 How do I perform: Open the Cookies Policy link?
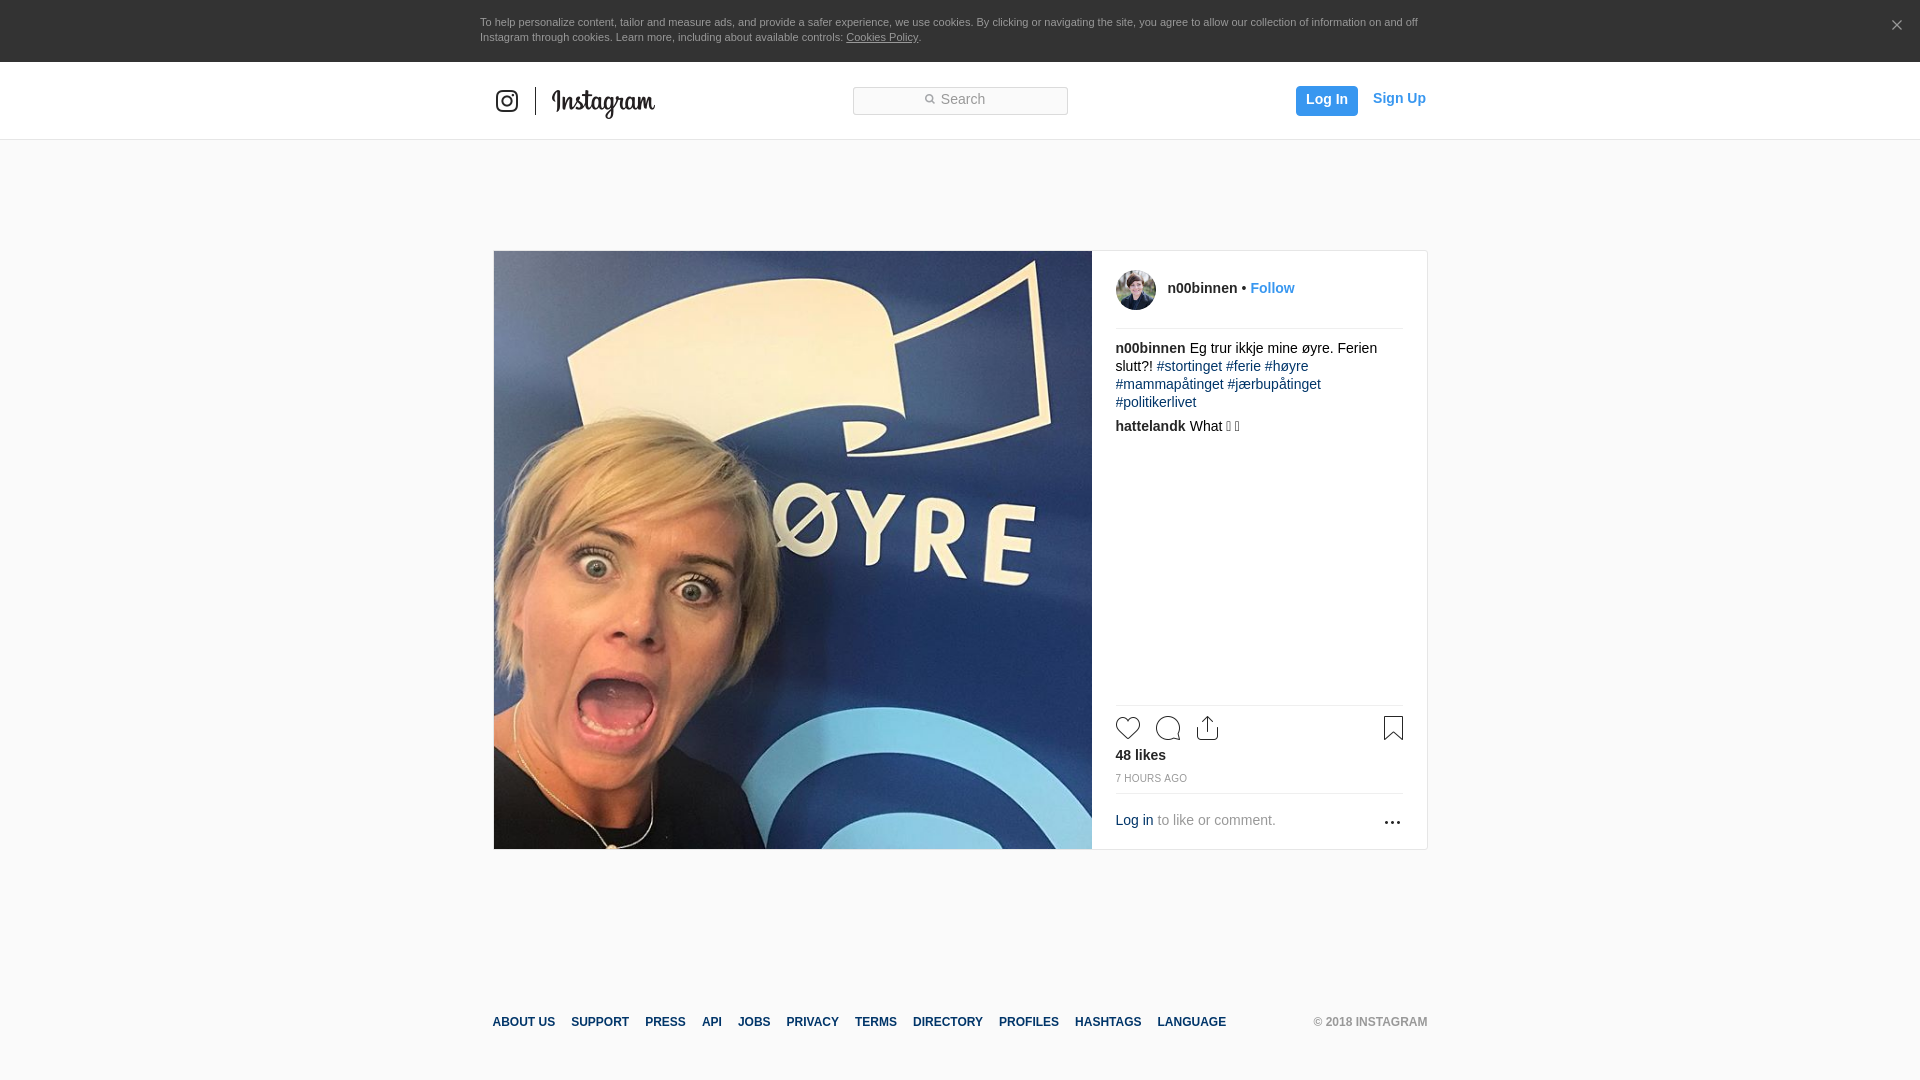coord(881,37)
